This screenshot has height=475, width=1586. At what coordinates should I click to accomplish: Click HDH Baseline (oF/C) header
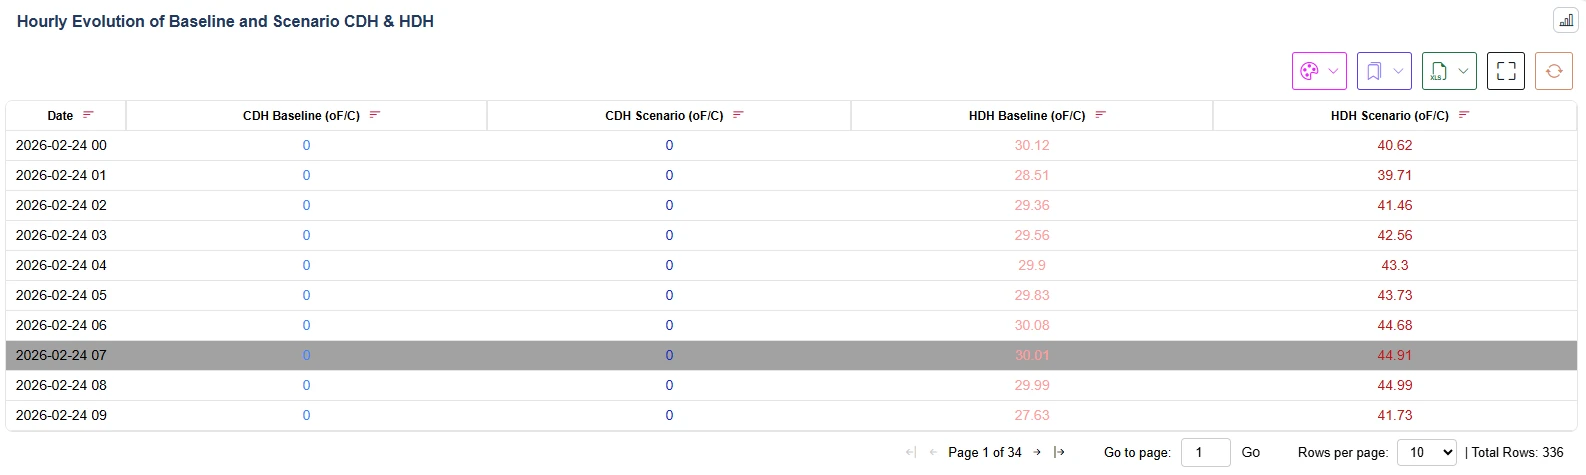tap(1032, 115)
